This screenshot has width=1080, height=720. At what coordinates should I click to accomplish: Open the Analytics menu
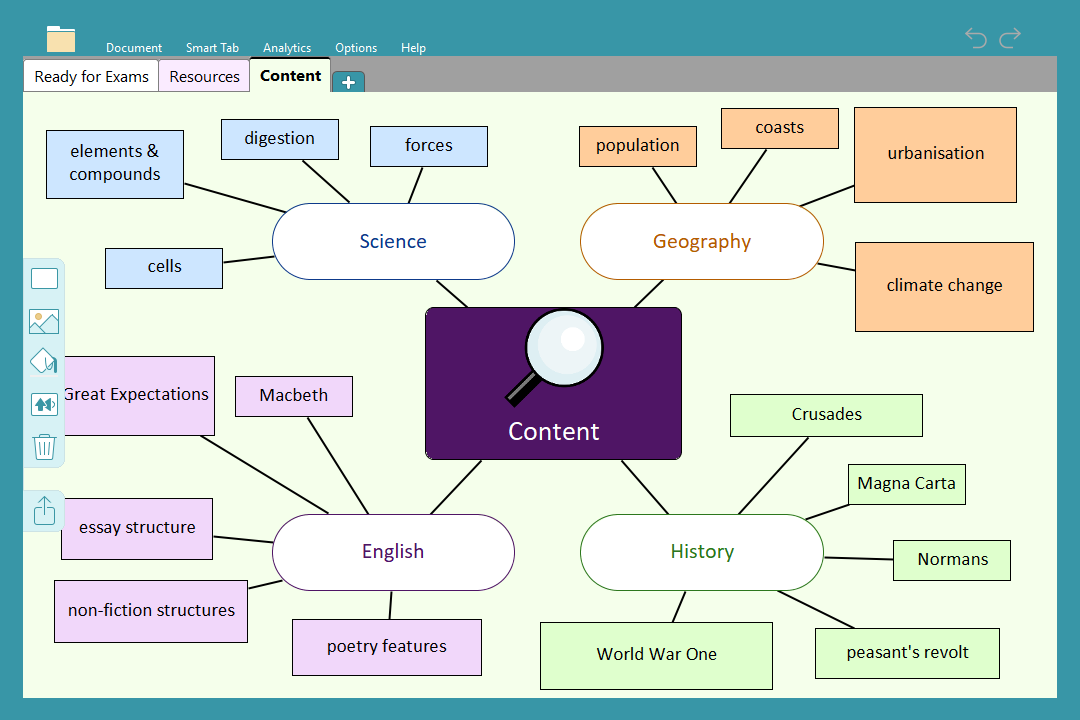(x=287, y=48)
